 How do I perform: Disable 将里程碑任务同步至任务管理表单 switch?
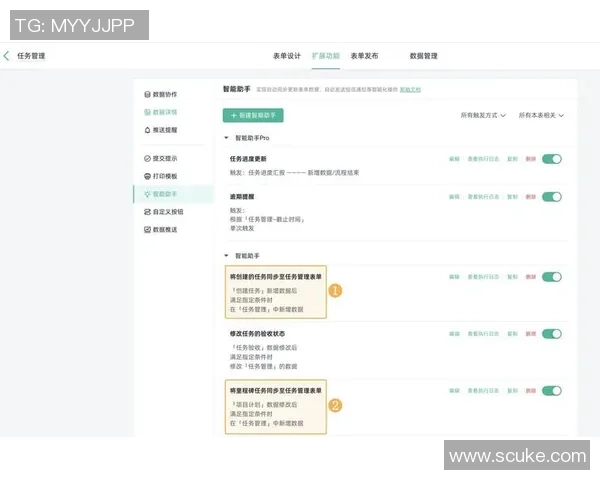click(x=552, y=391)
